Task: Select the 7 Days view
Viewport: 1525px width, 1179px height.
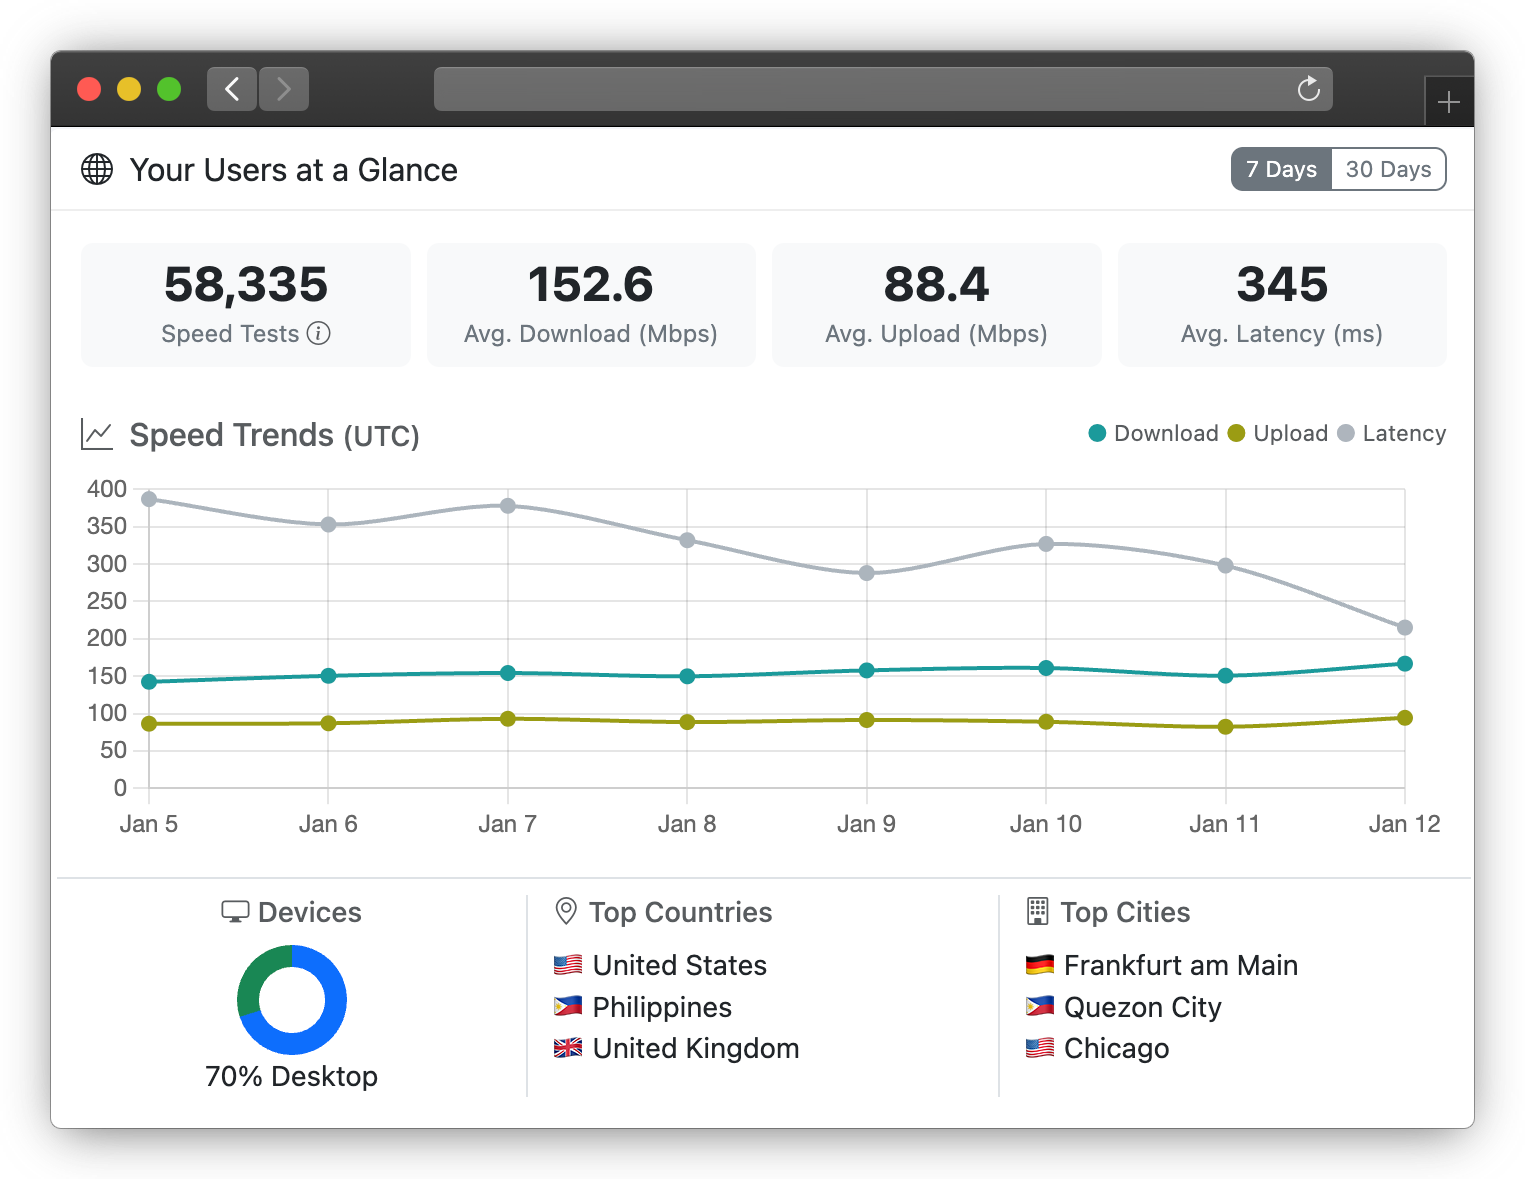Action: (x=1281, y=169)
